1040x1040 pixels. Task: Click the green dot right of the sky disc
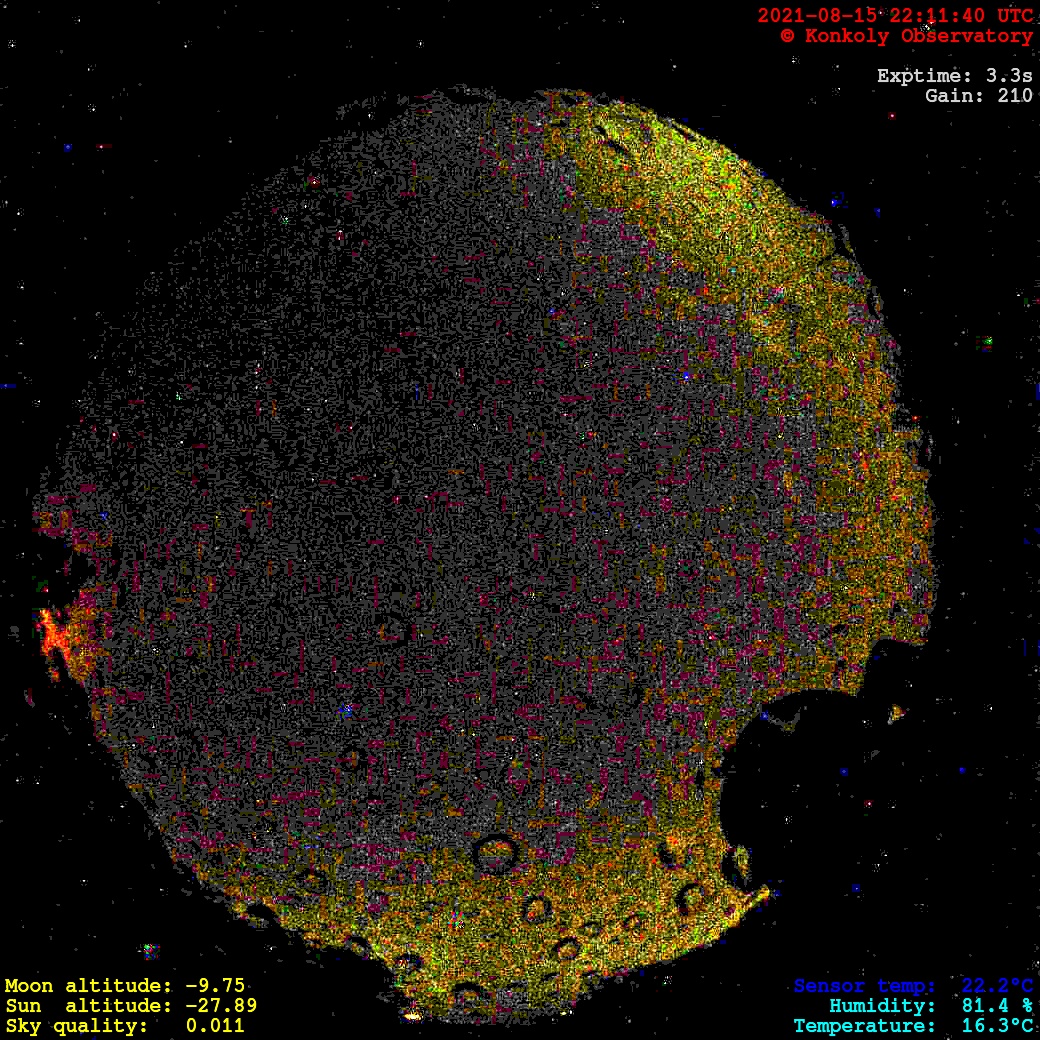click(x=988, y=342)
